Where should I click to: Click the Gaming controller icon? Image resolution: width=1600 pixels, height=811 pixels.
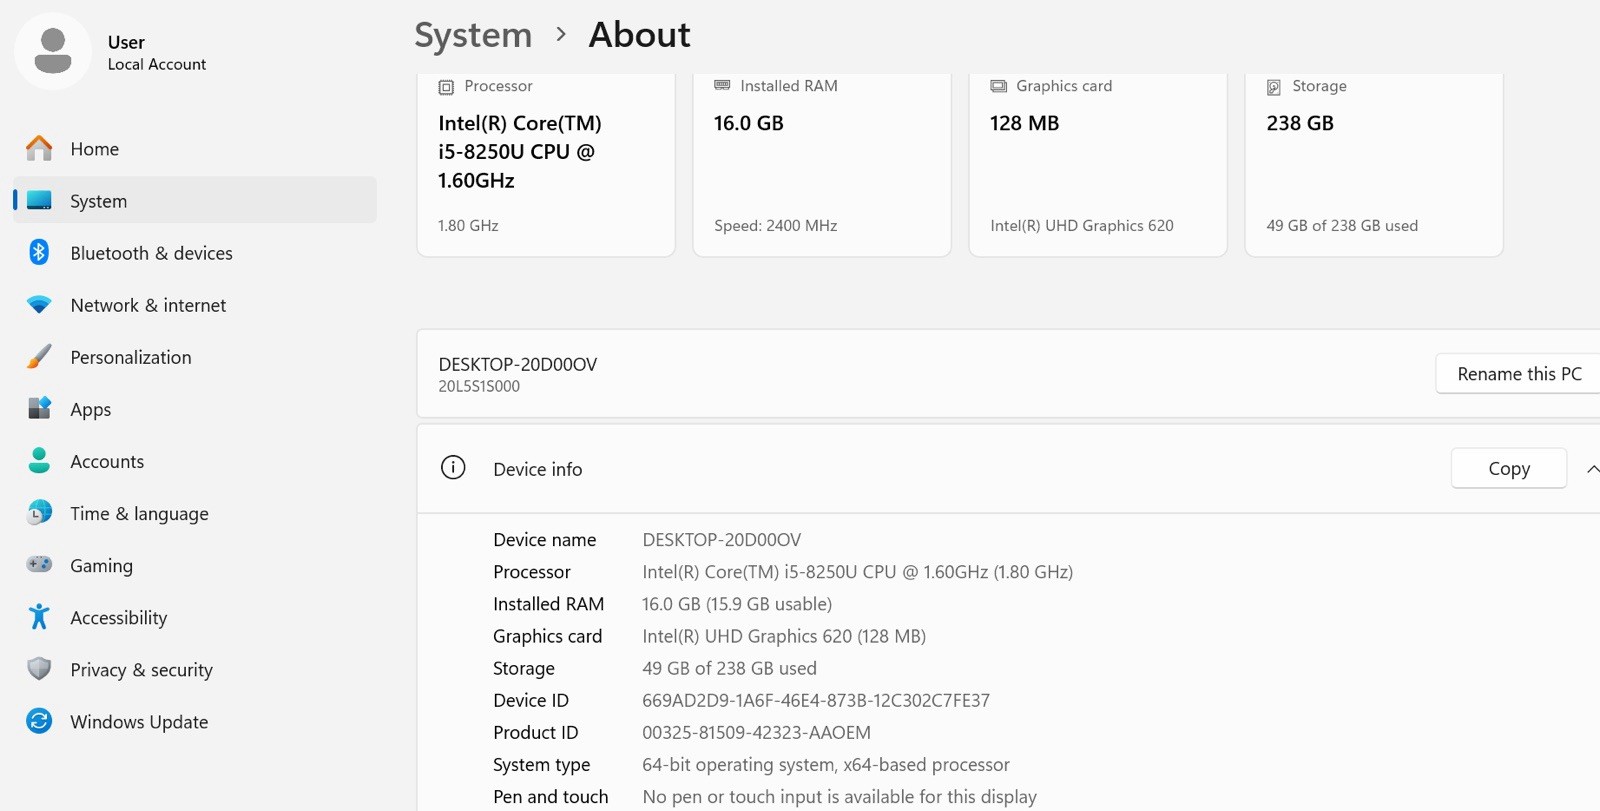coord(39,564)
